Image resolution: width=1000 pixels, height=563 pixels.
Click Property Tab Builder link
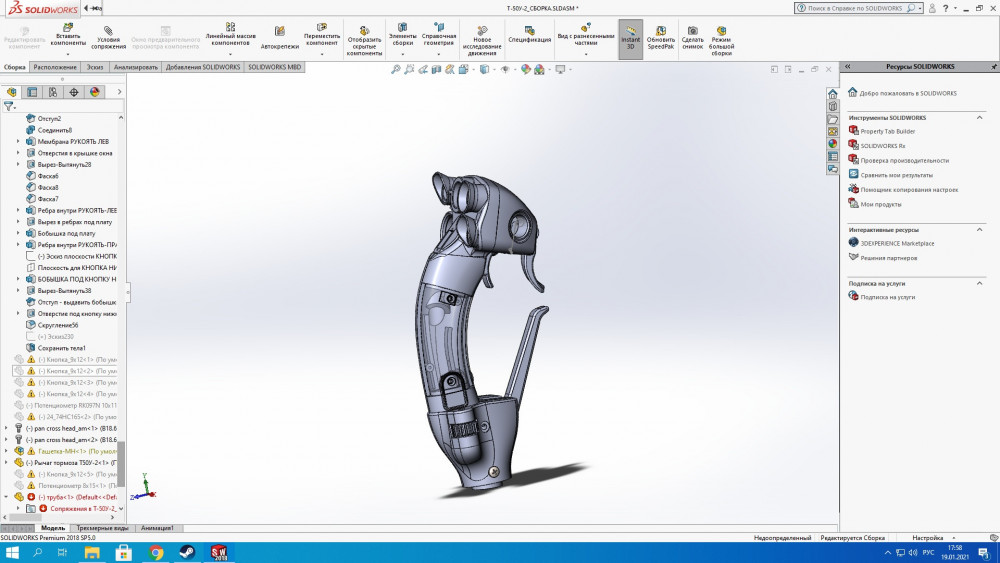(887, 131)
